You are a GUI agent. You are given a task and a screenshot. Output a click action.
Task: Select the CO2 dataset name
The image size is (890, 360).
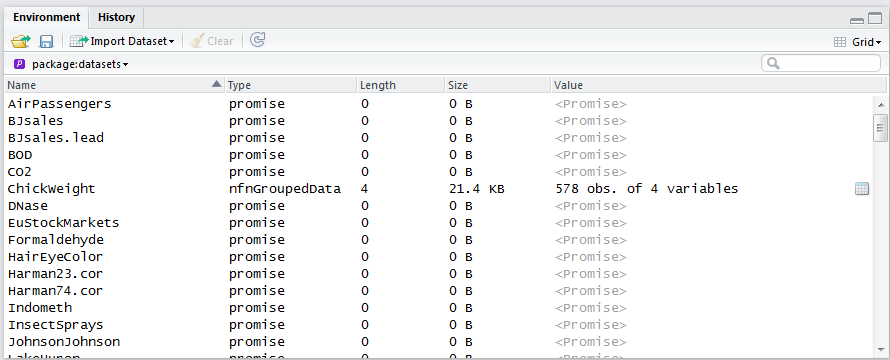coord(20,172)
